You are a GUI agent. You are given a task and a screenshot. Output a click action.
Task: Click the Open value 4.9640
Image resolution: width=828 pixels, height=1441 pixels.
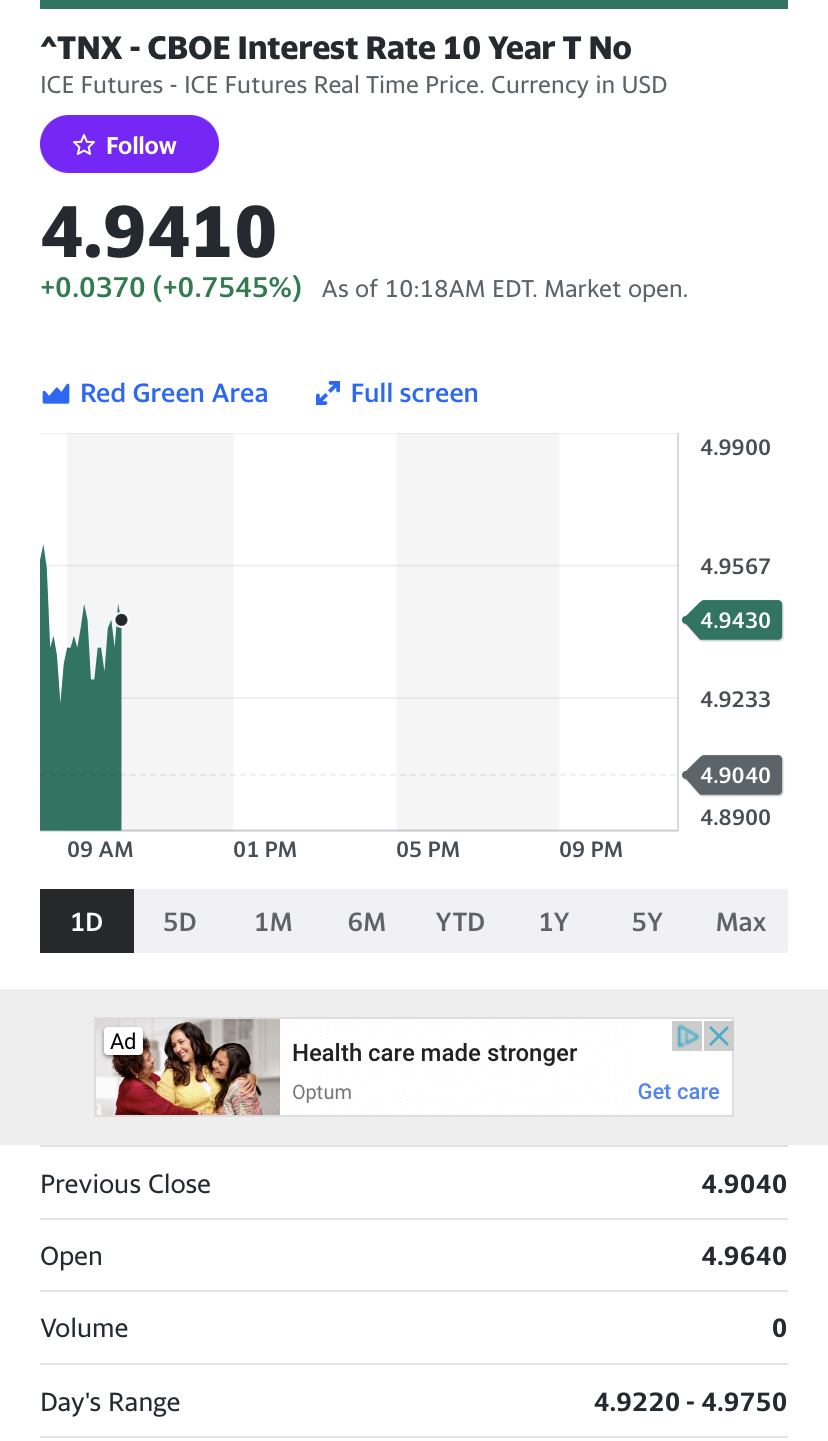744,1256
